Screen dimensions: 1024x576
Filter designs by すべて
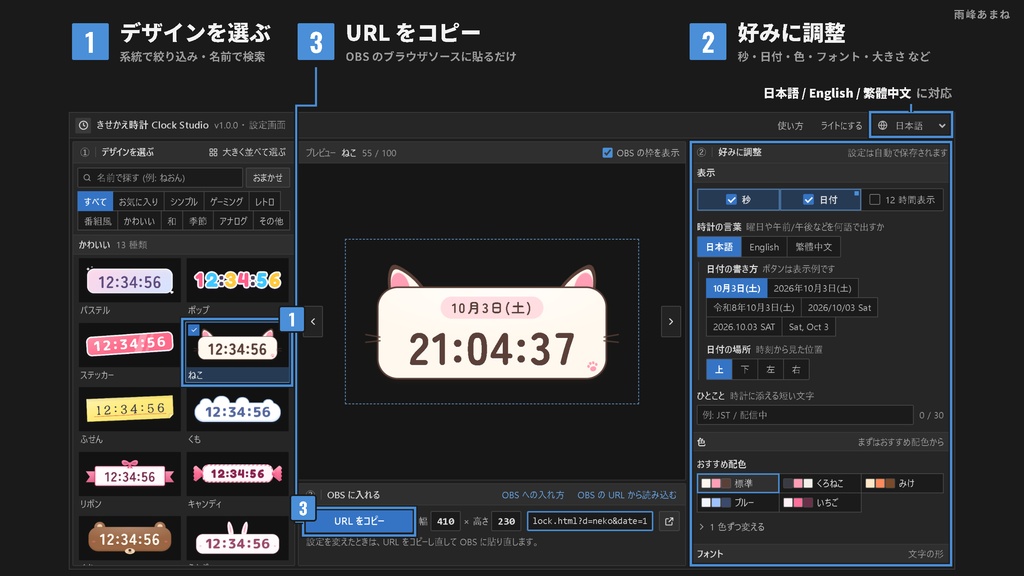point(95,202)
